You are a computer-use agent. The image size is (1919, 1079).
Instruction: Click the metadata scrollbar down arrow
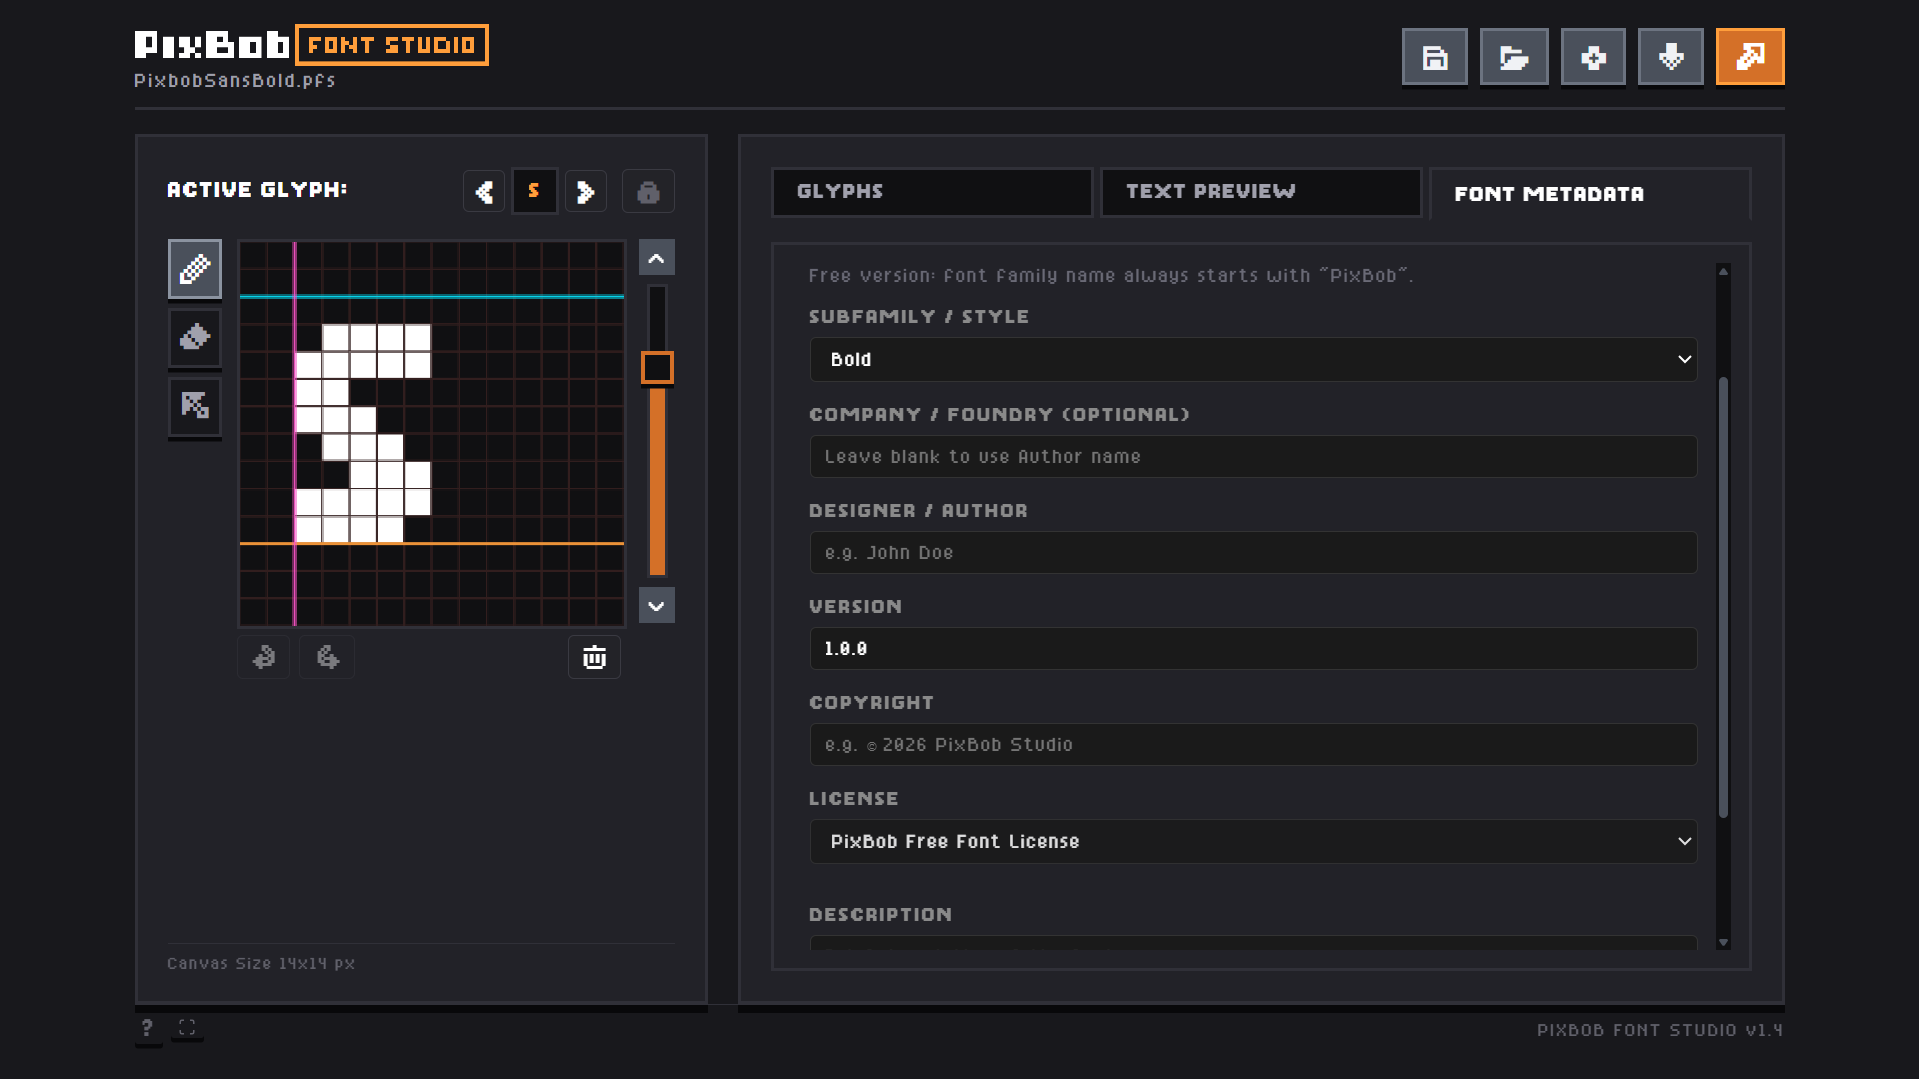click(x=1723, y=942)
